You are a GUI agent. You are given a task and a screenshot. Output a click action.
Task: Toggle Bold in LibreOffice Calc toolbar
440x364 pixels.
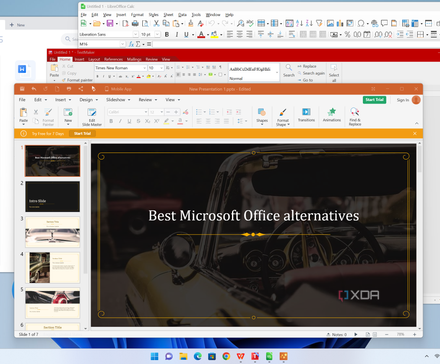pos(167,34)
